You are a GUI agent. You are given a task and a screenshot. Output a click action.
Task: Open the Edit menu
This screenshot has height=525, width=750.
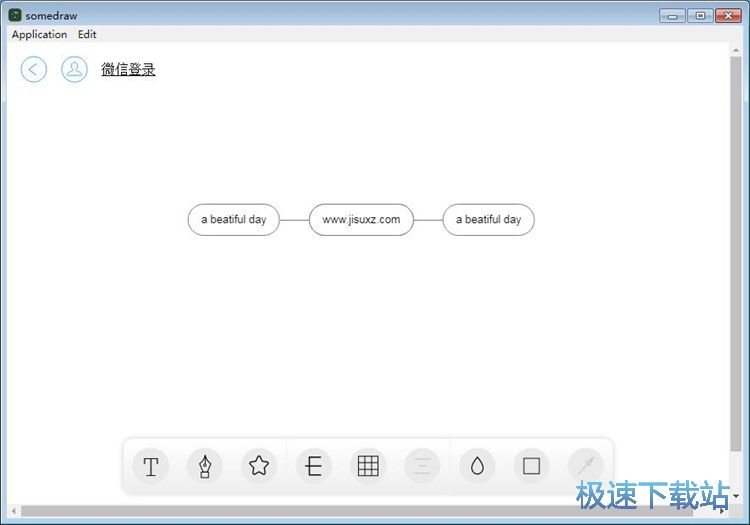pyautogui.click(x=87, y=34)
